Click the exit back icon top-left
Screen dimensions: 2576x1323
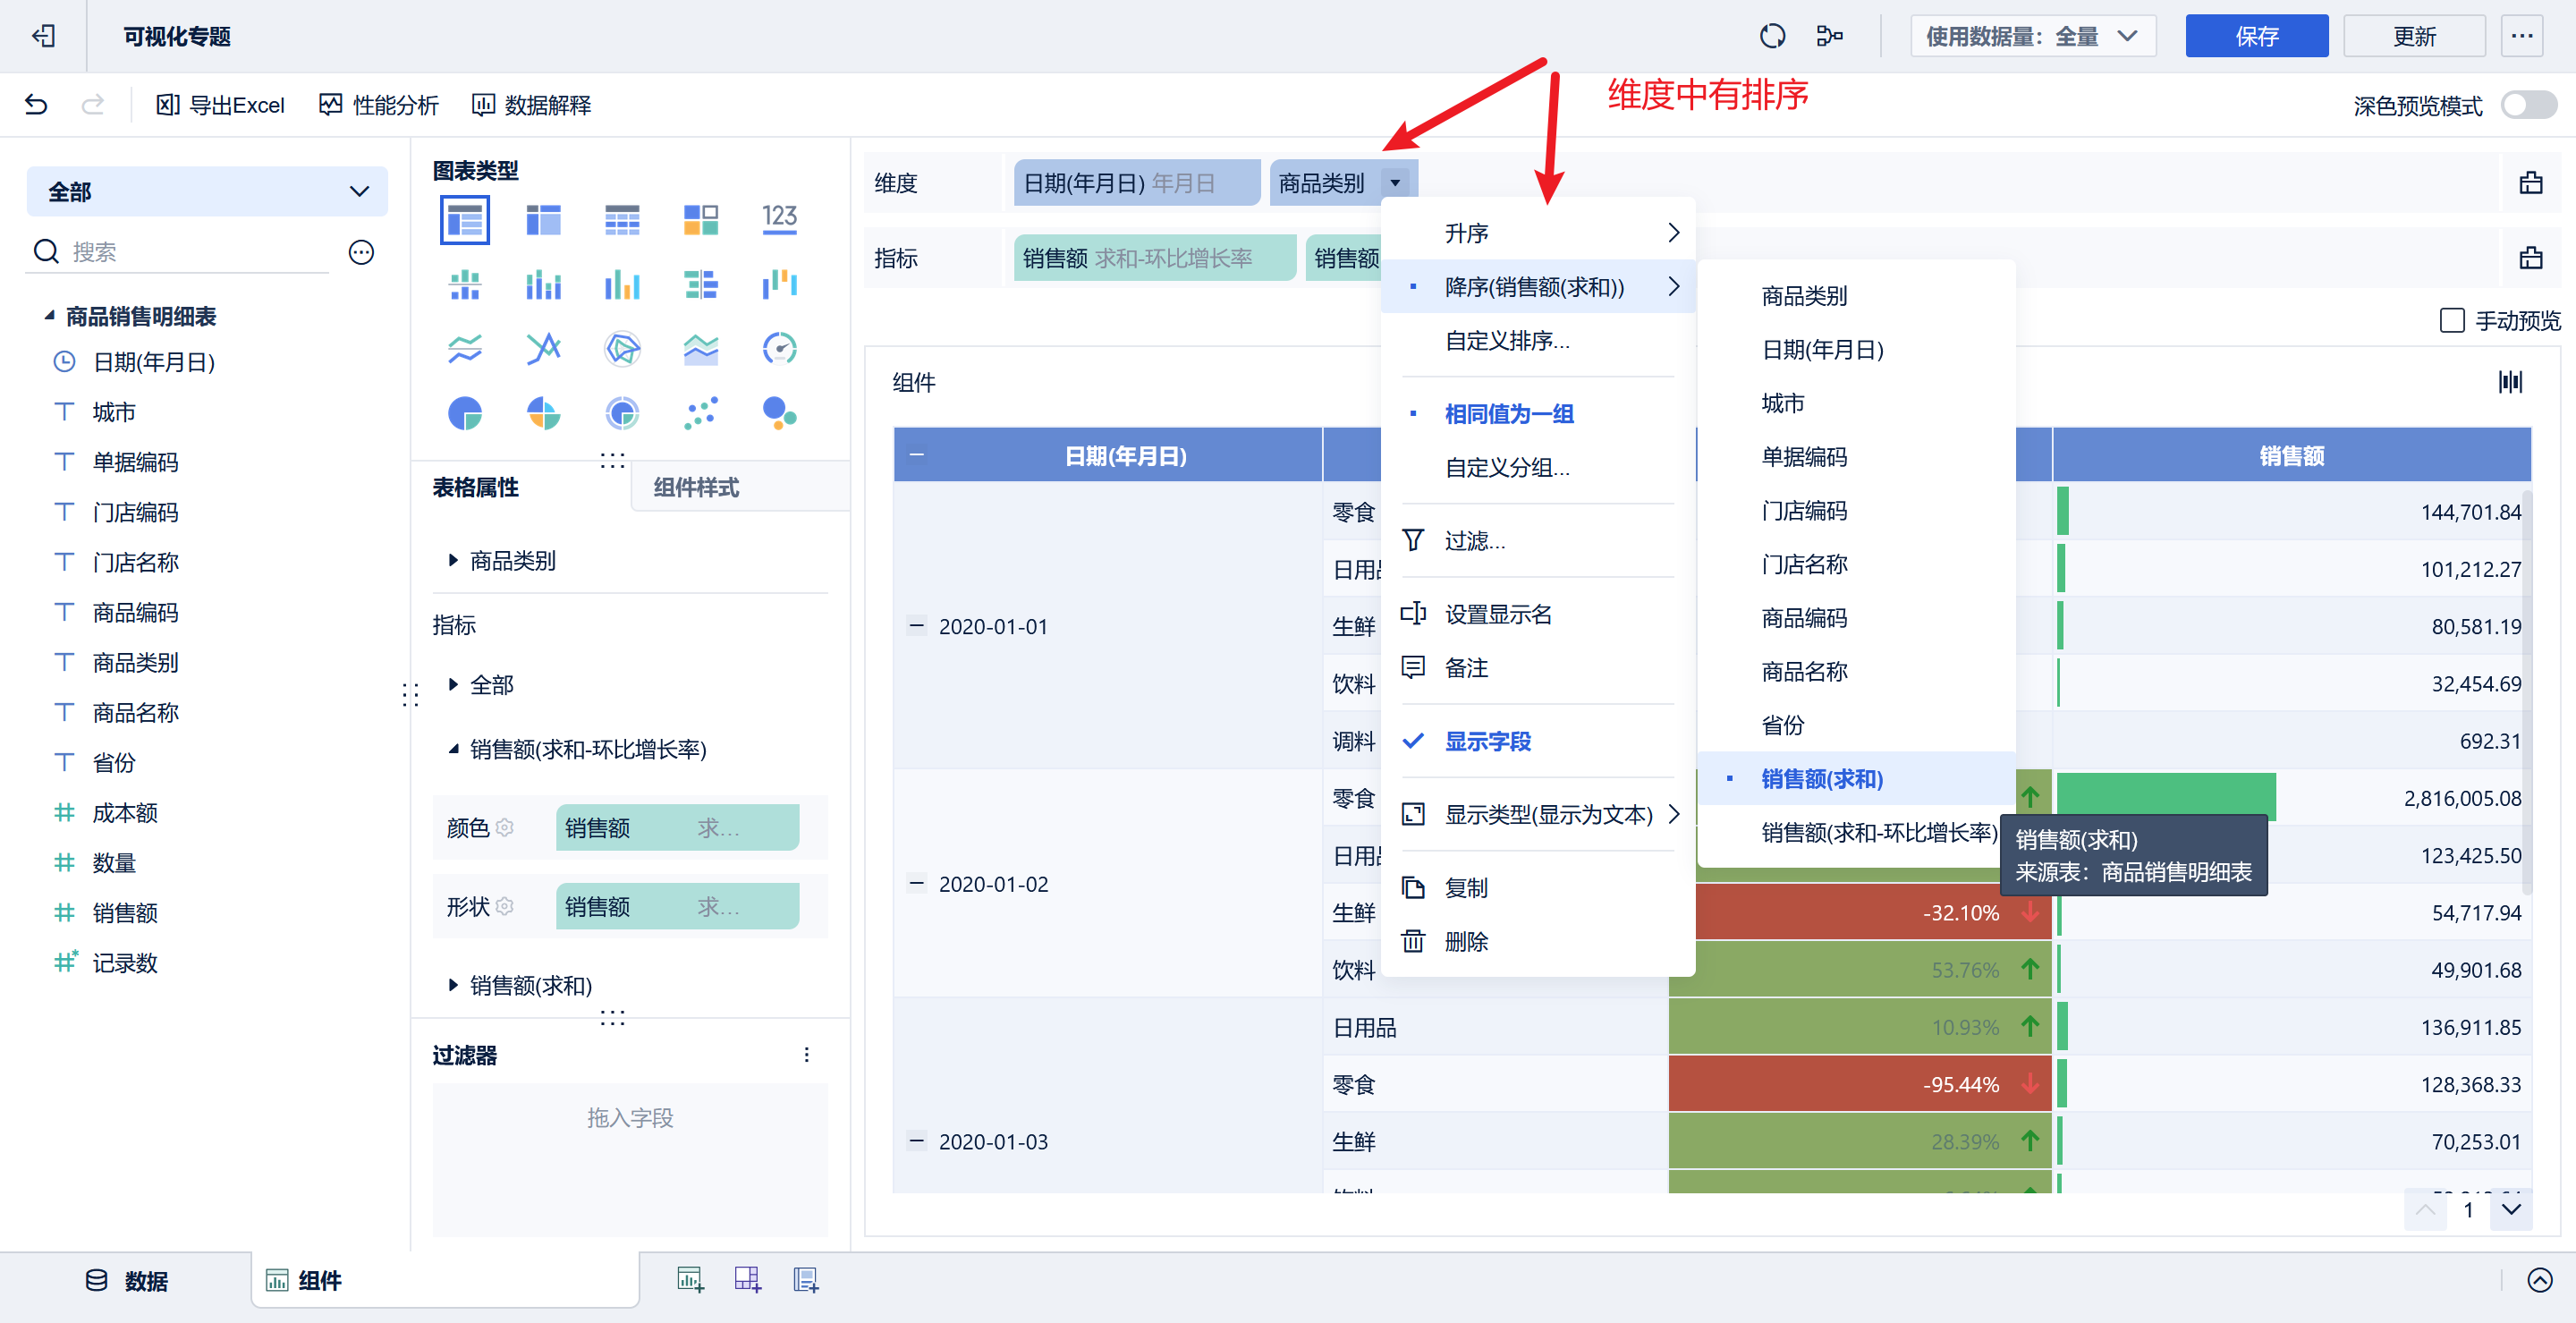(43, 37)
